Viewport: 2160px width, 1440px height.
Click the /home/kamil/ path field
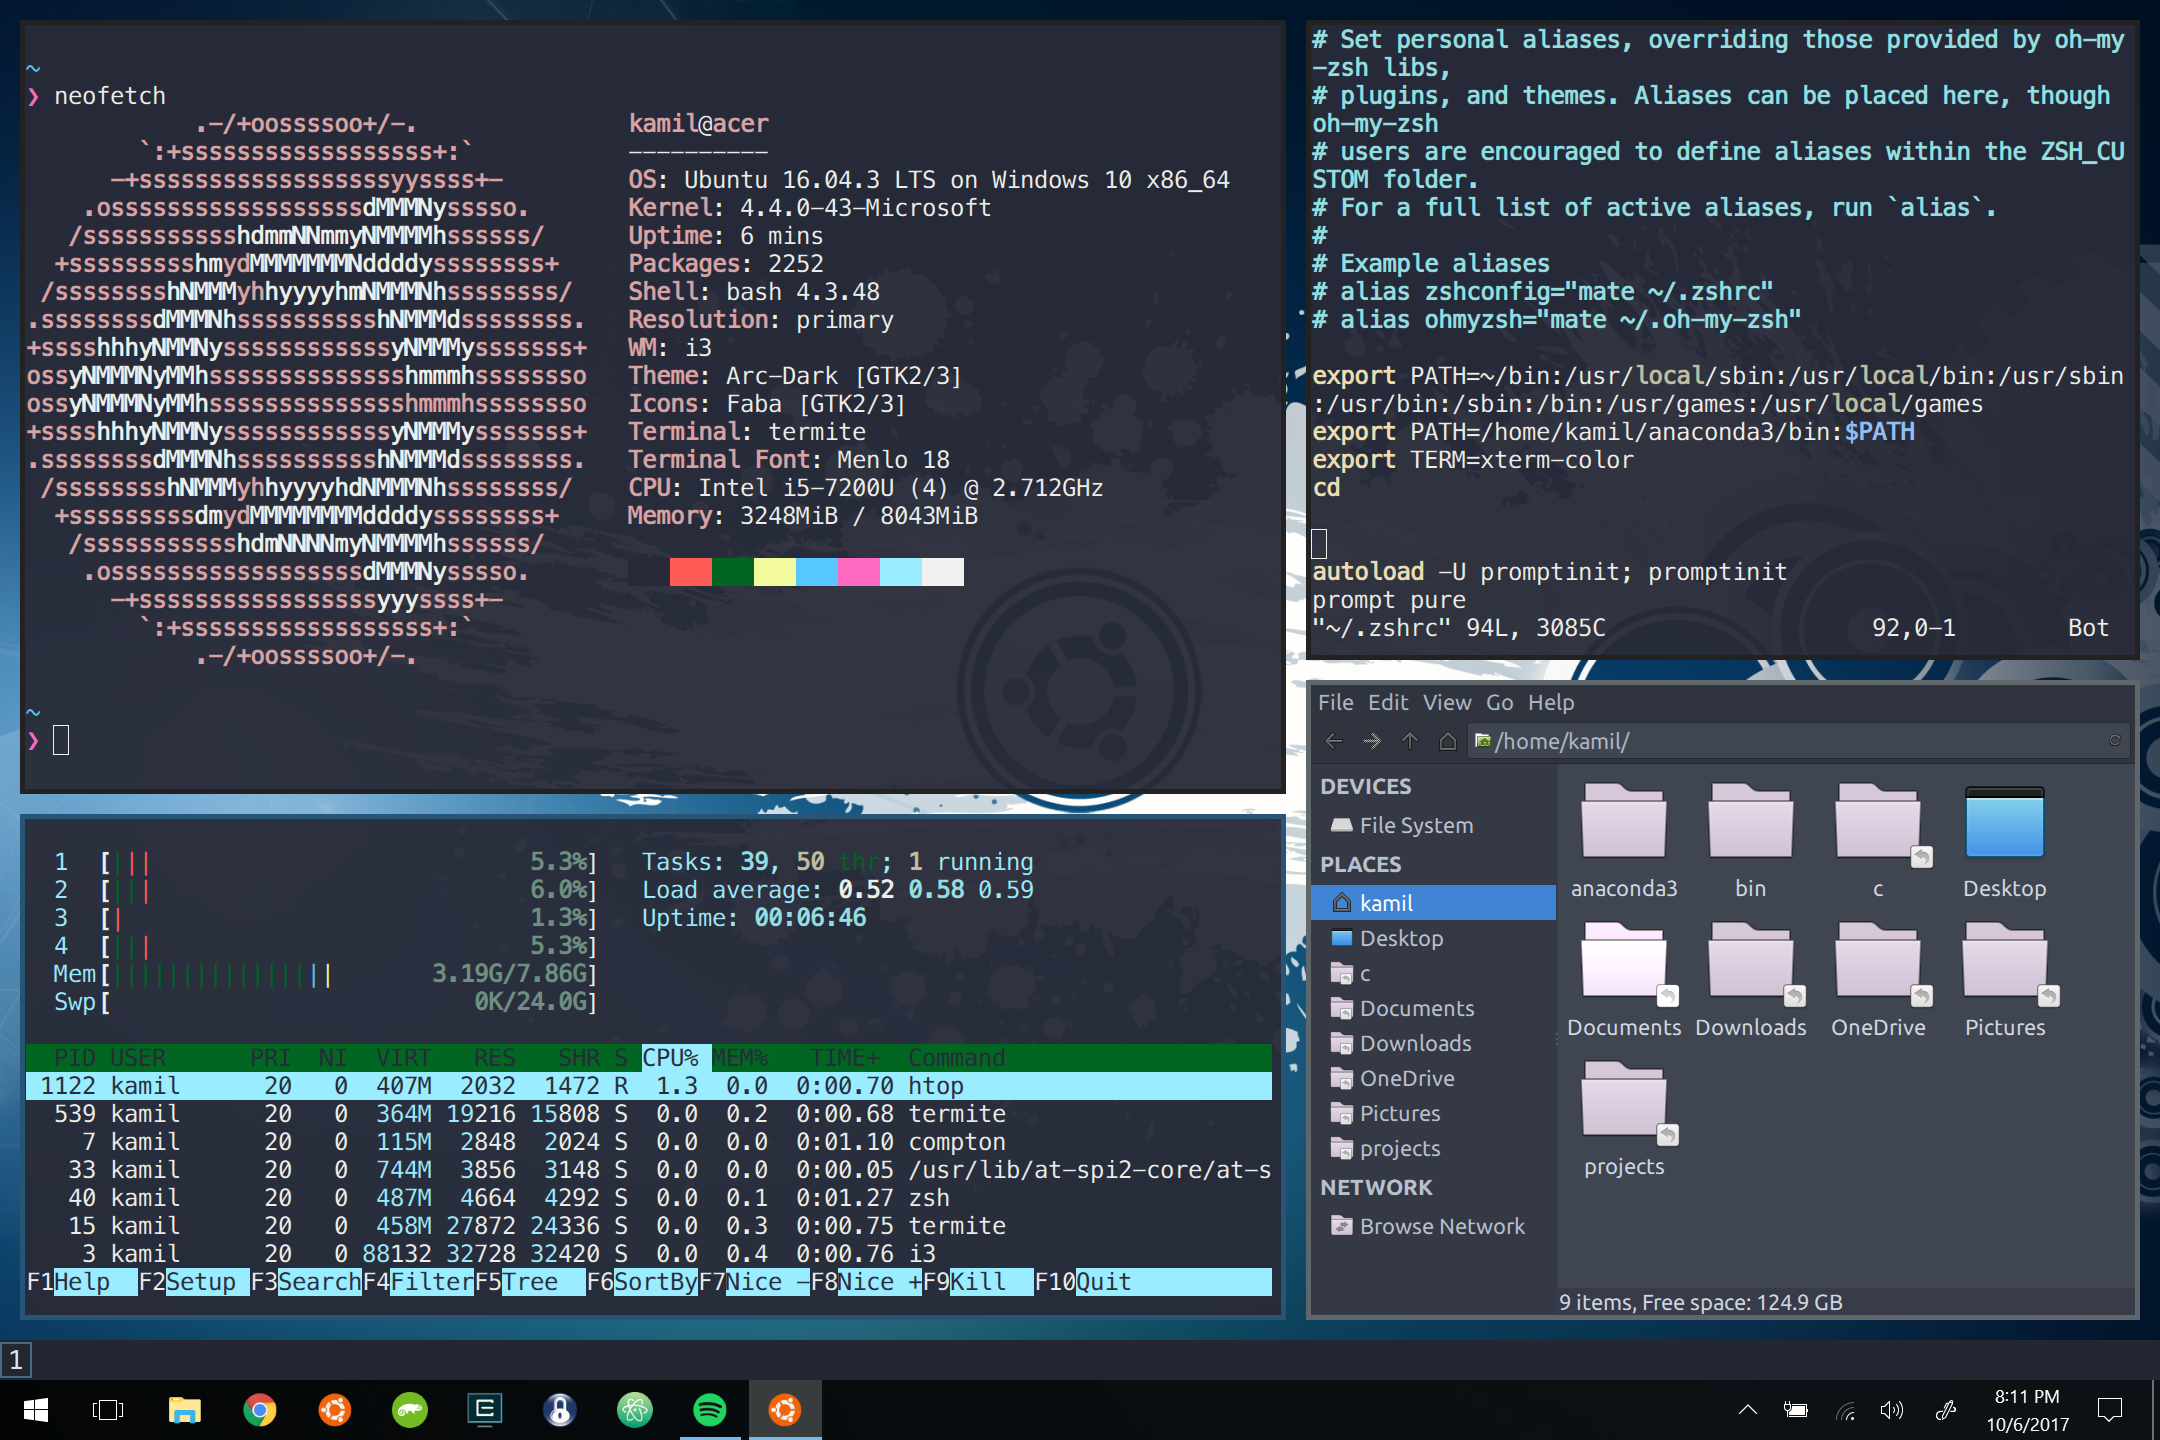1798,741
